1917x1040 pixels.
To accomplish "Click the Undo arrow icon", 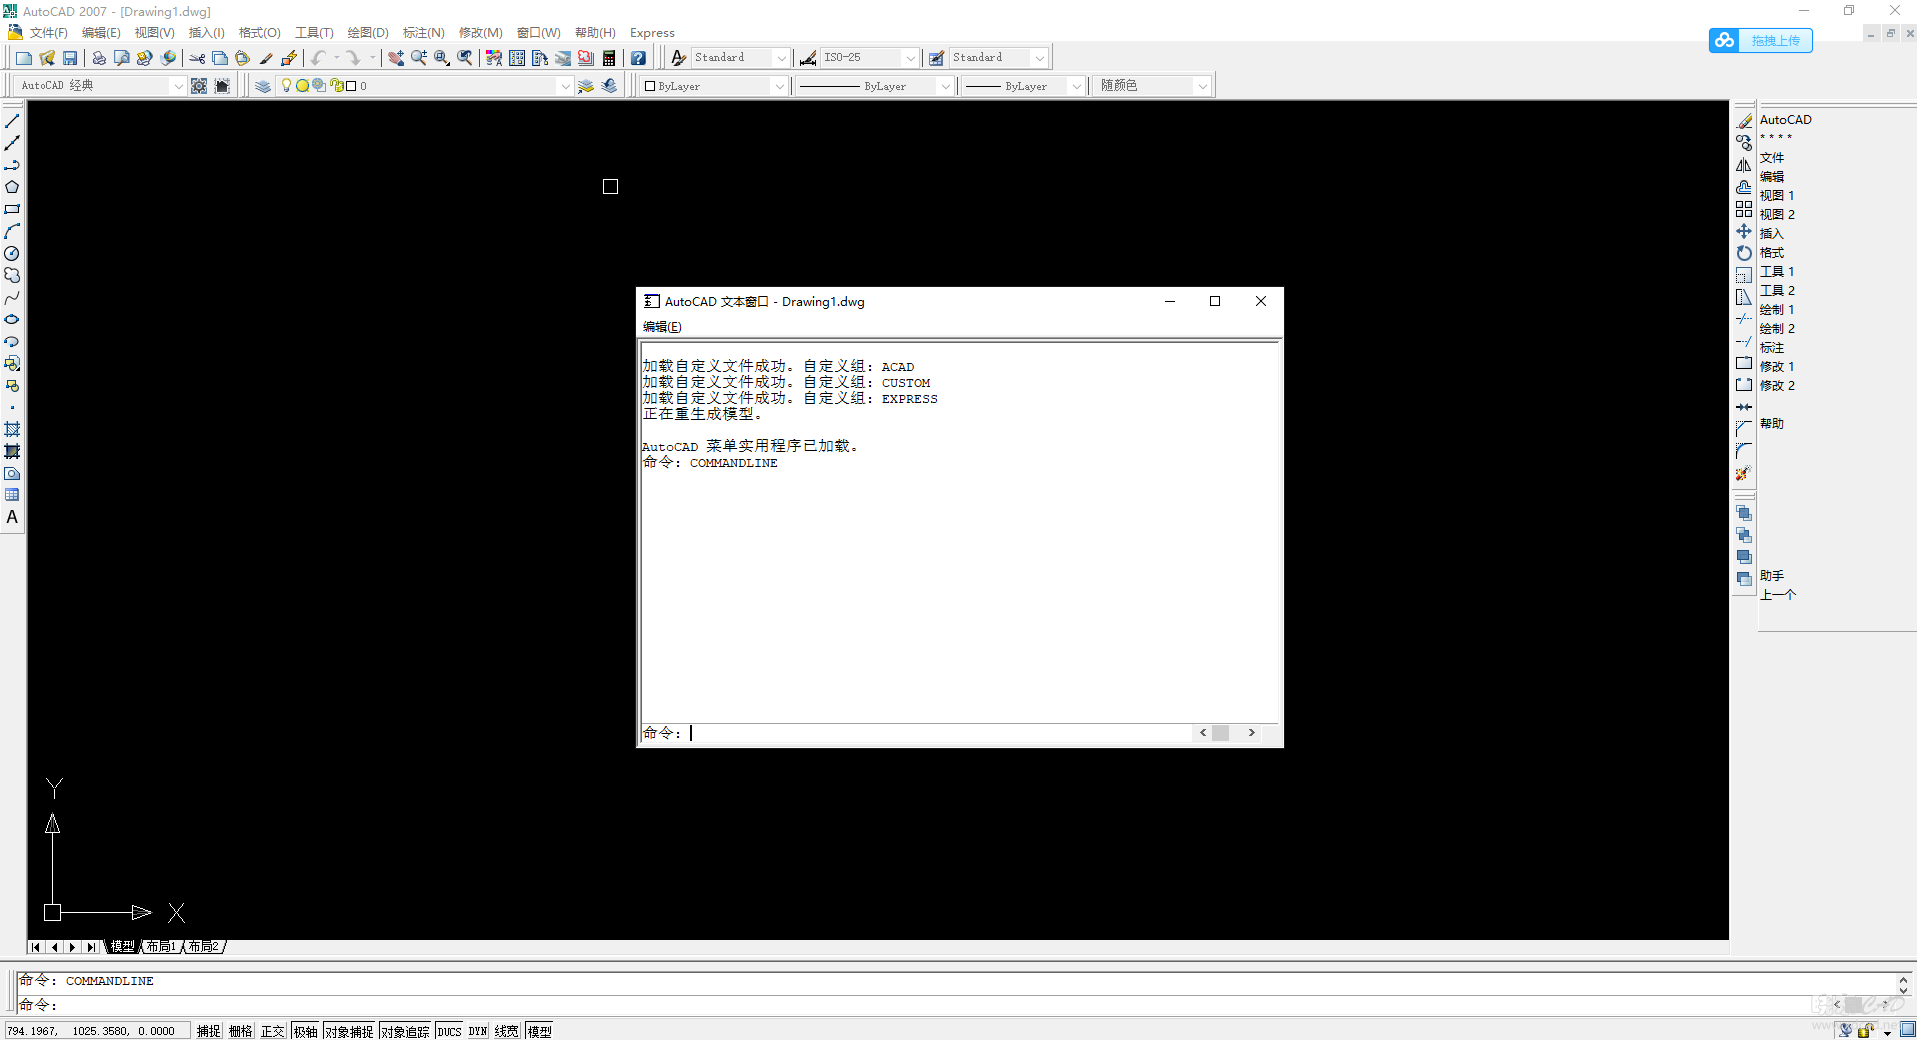I will pyautogui.click(x=318, y=58).
